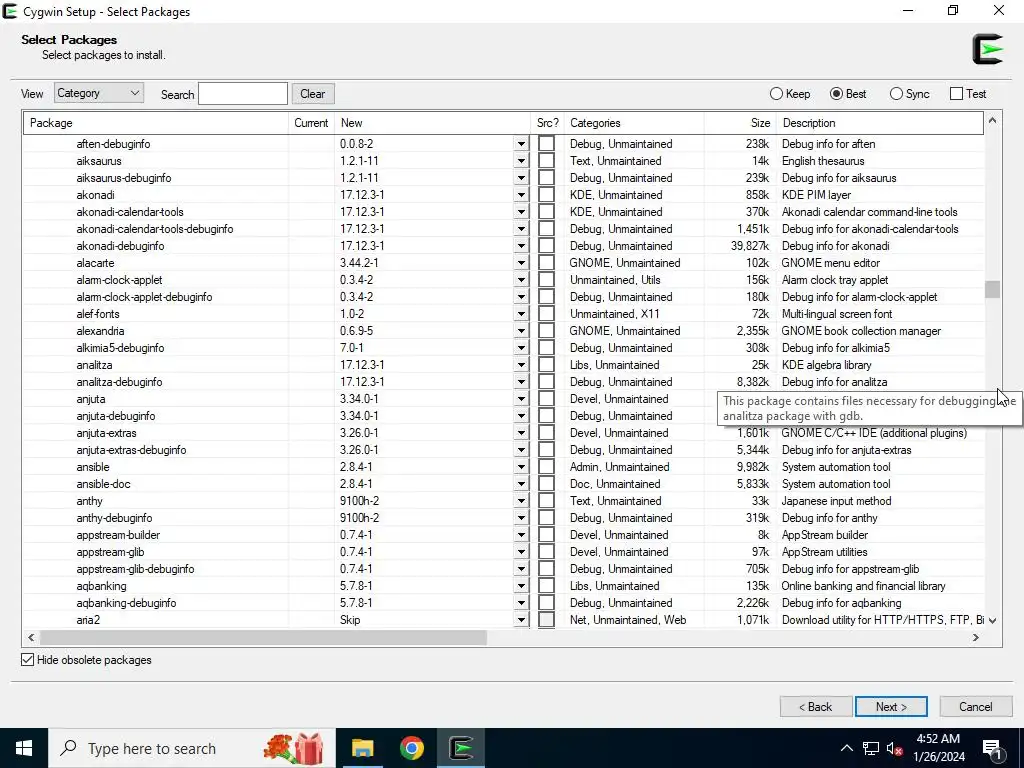Click the Description column header
This screenshot has height=768, width=1024.
[880, 123]
